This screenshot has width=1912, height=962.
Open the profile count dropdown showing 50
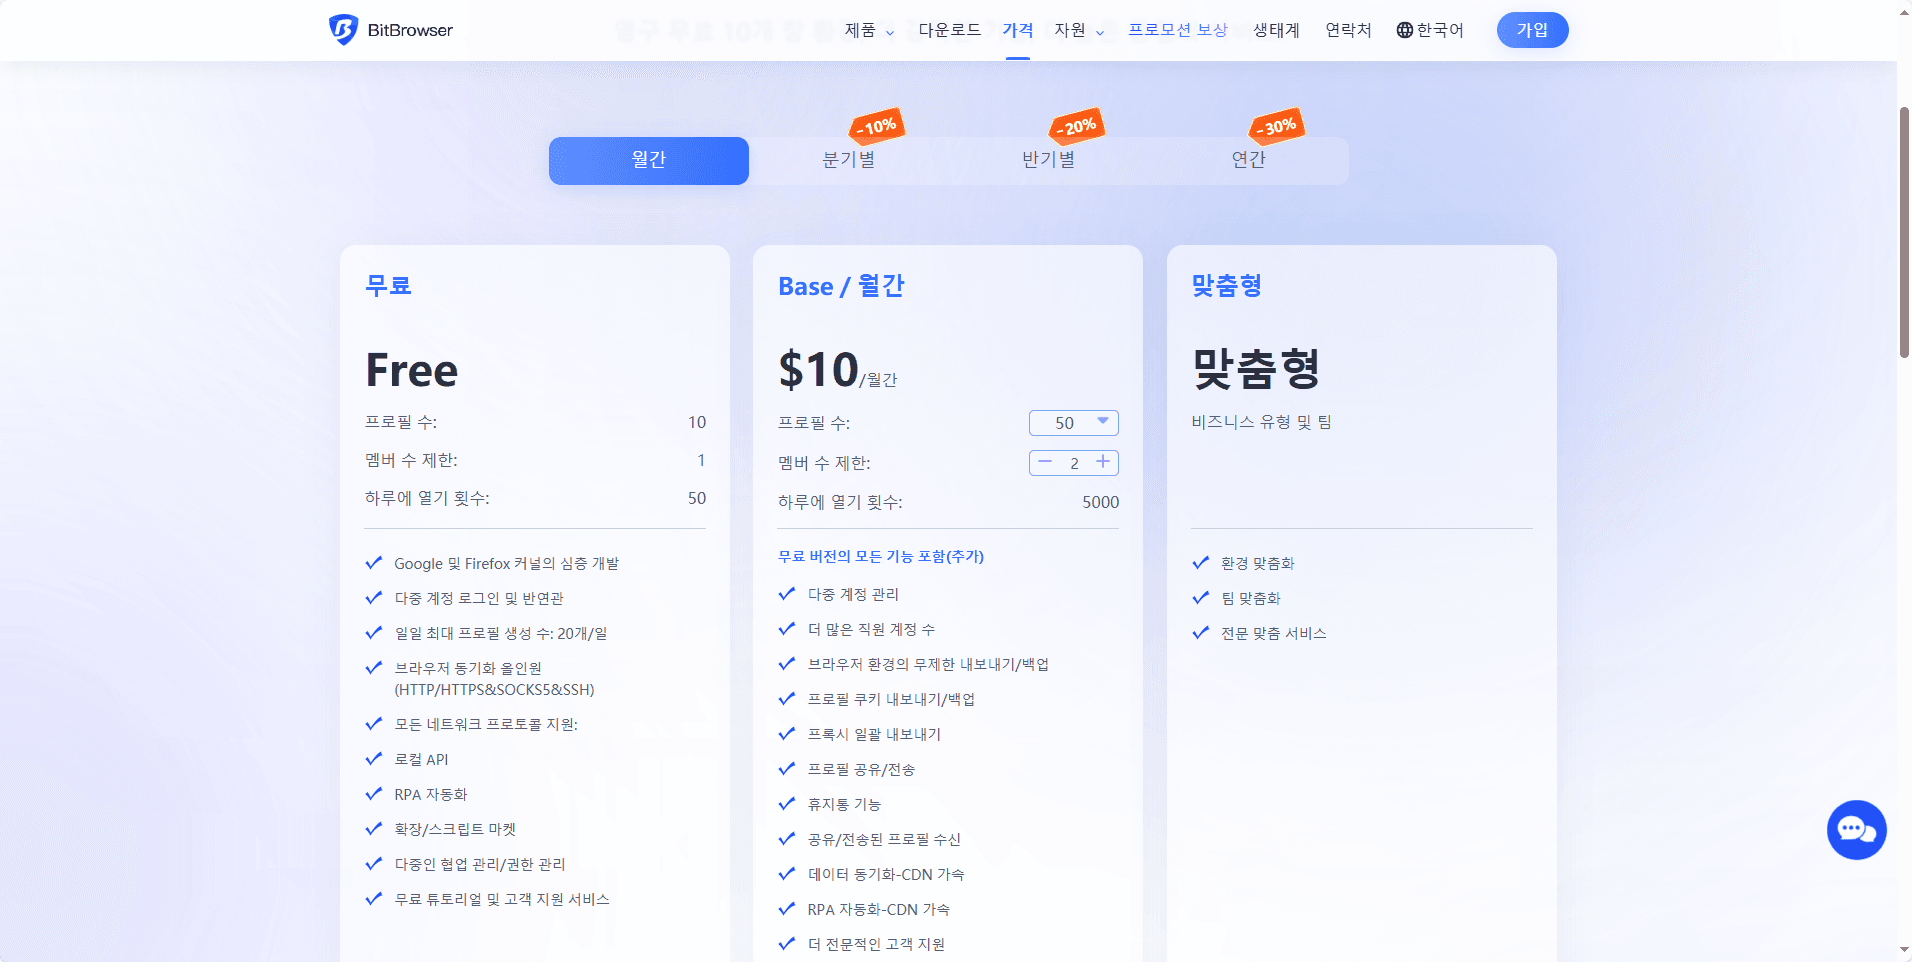(1073, 423)
